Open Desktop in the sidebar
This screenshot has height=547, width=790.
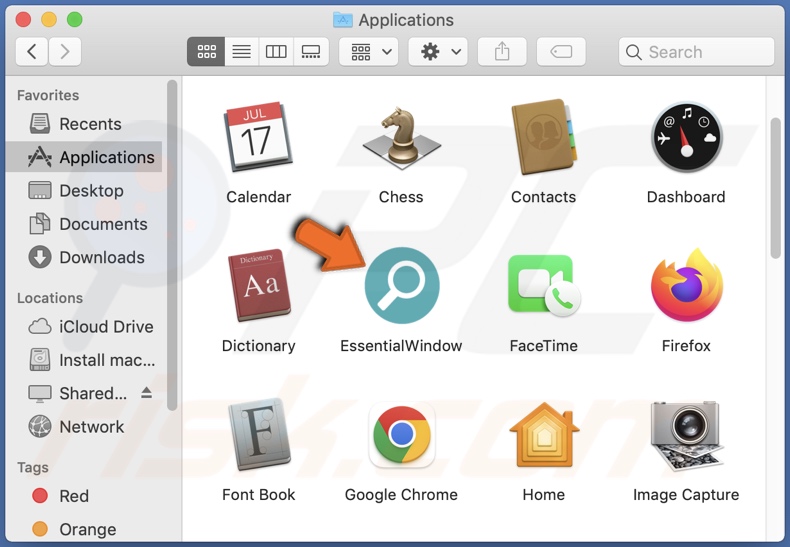[84, 190]
